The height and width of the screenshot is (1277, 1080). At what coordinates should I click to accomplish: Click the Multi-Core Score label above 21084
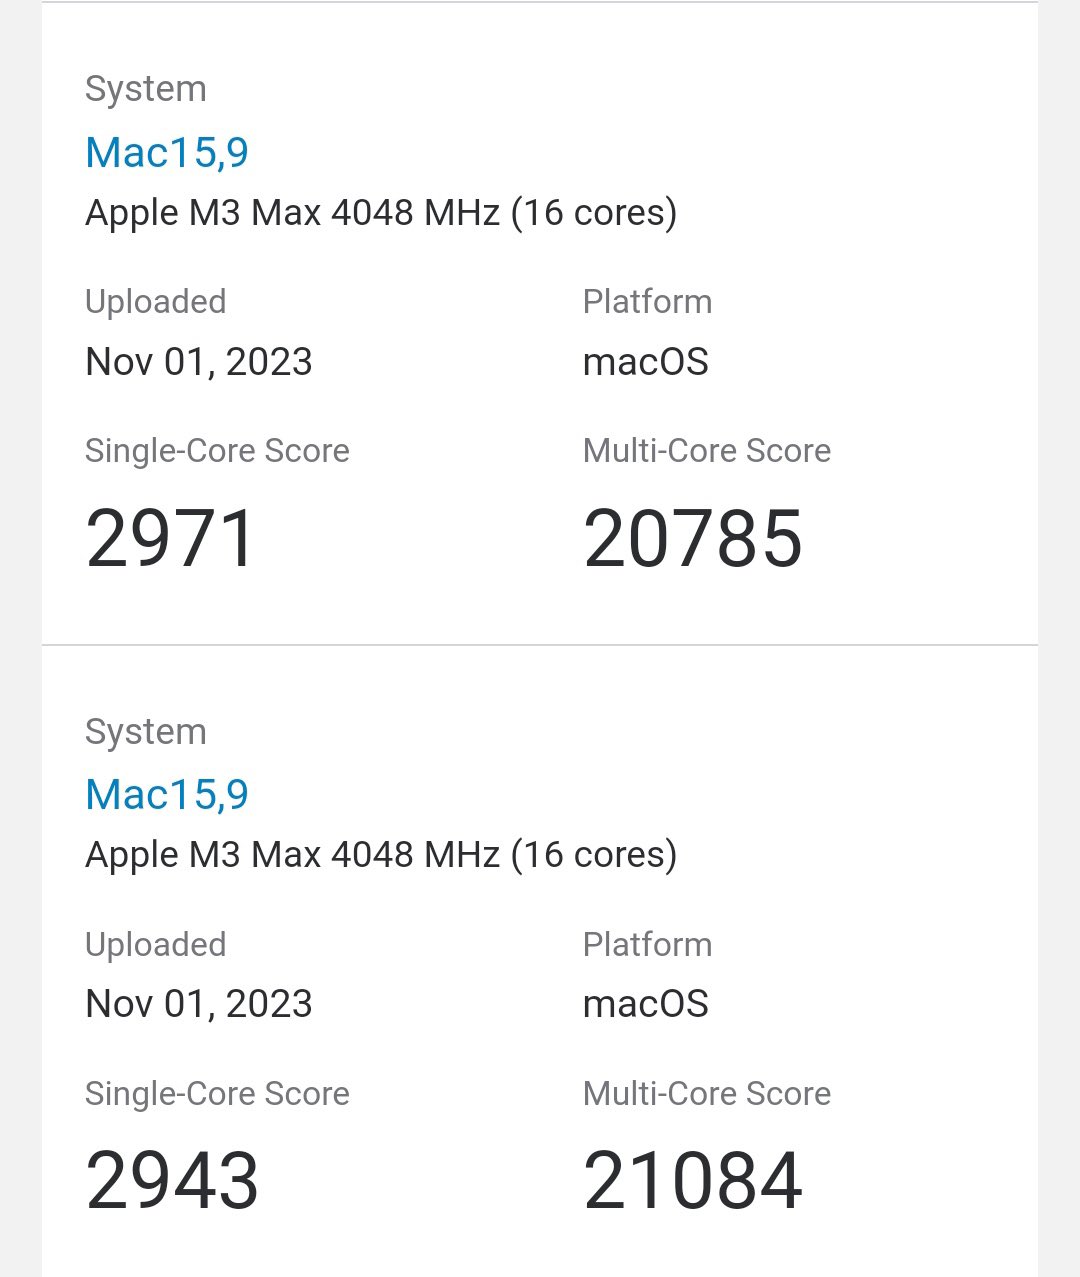click(x=706, y=1093)
